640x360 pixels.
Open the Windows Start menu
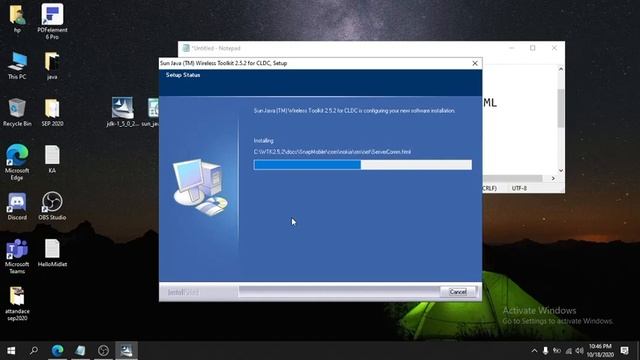click(11, 350)
